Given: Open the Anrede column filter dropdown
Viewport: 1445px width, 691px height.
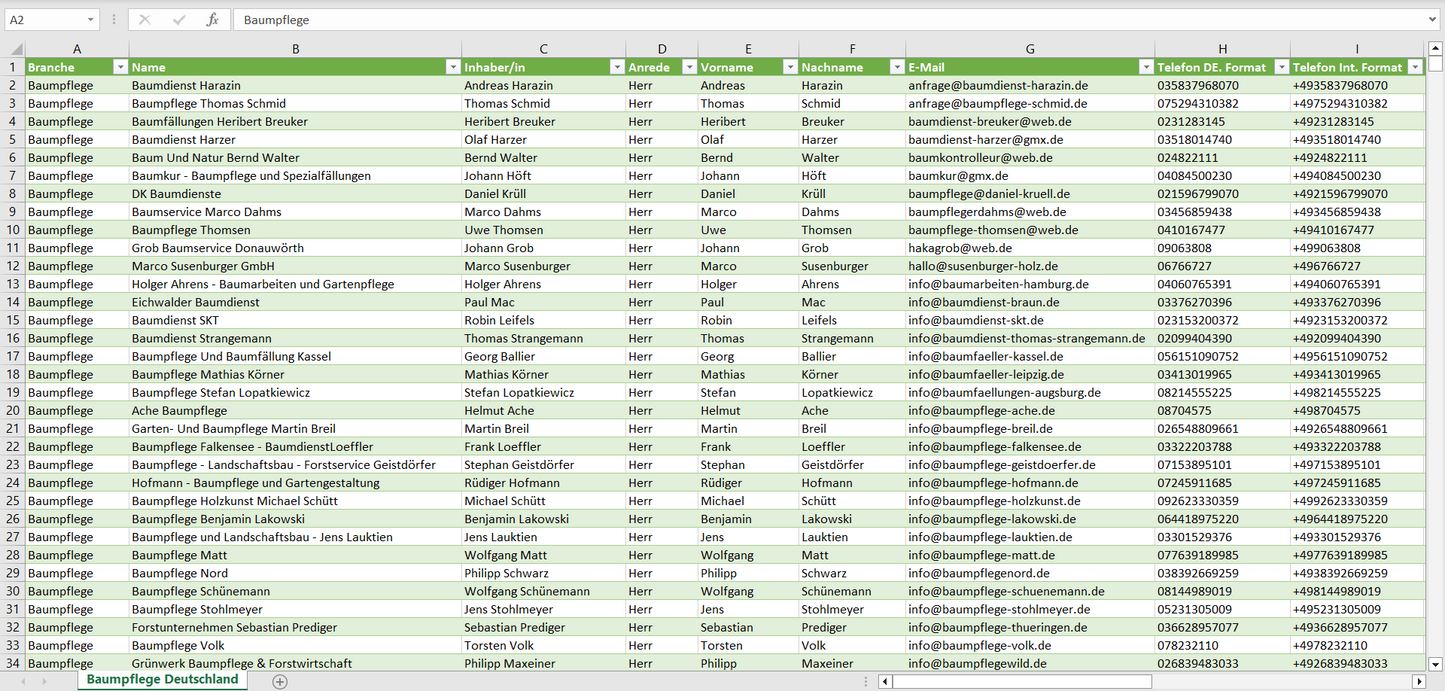Looking at the screenshot, I should (688, 67).
